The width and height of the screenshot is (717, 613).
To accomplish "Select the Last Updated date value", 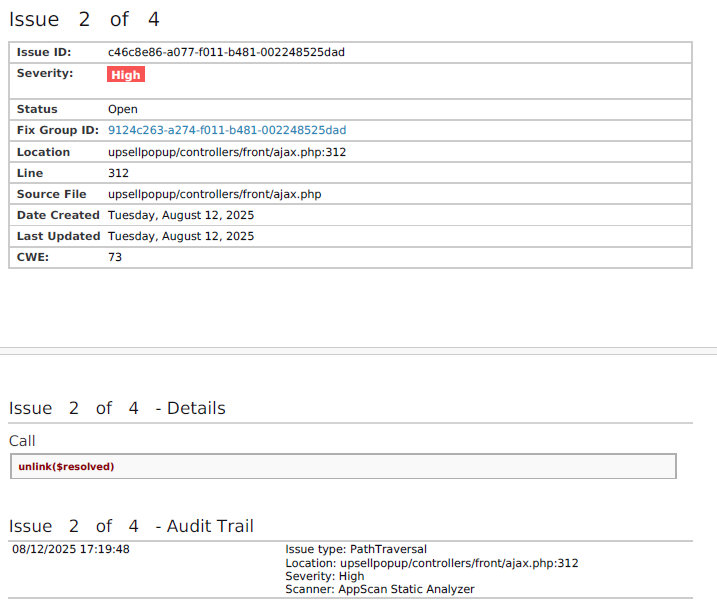I will pyautogui.click(x=181, y=236).
